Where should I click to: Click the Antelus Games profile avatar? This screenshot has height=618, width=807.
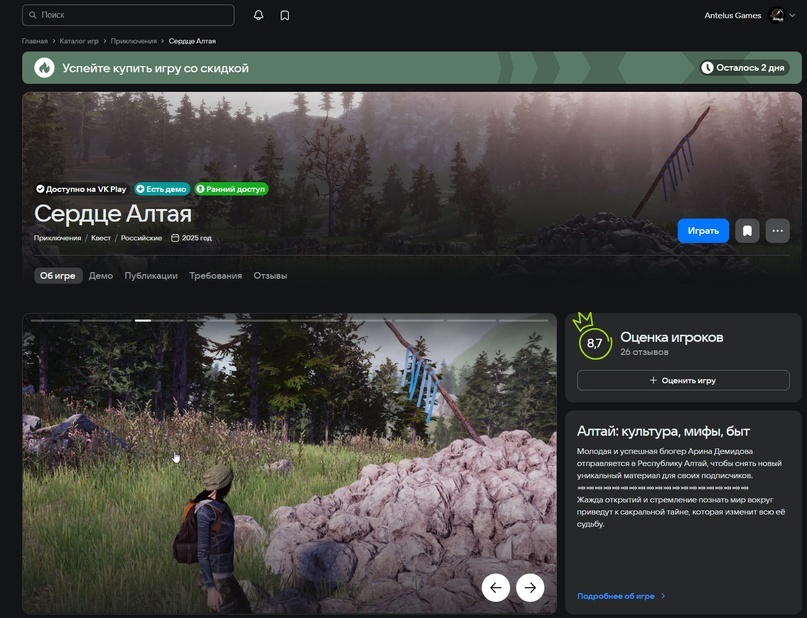coord(776,15)
